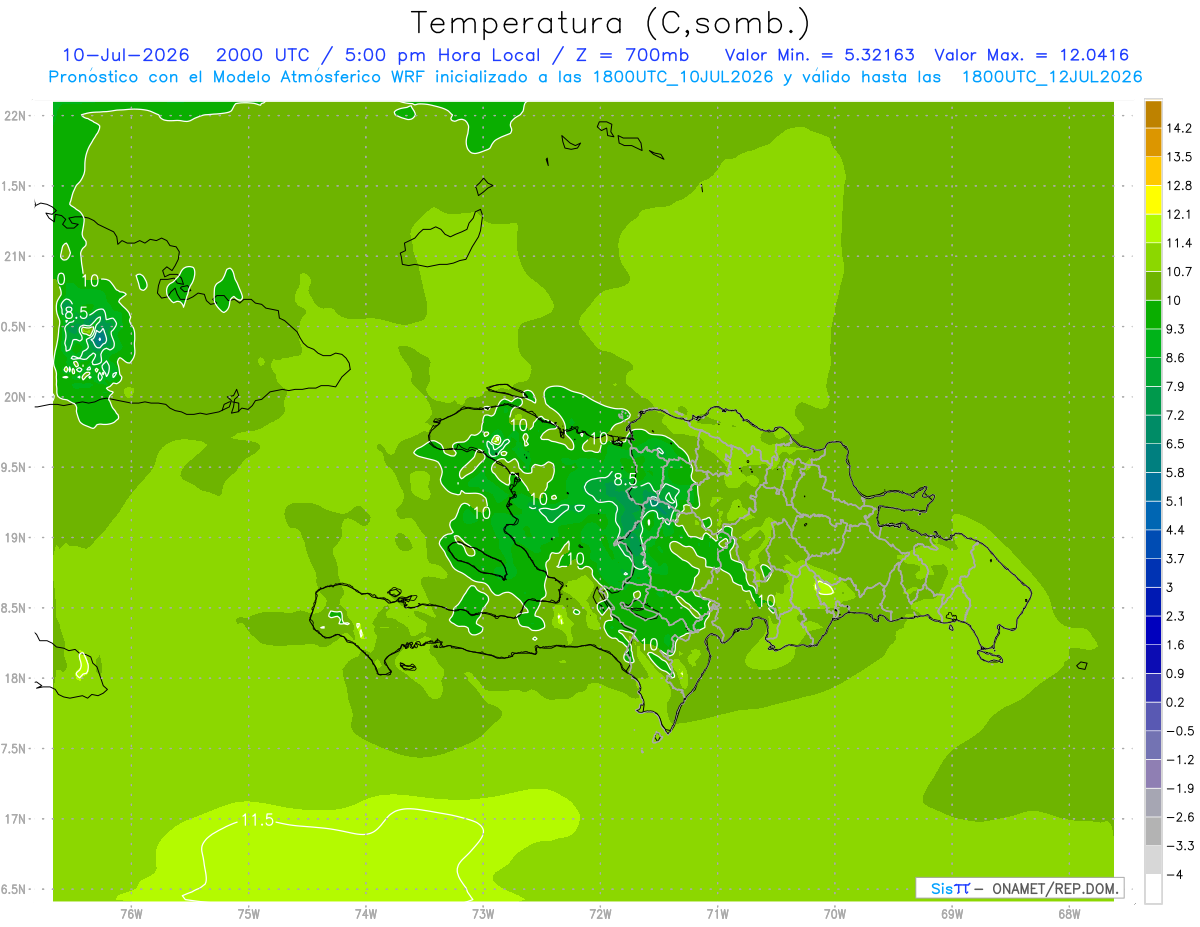Click colorbar label "14.2"

click(x=1181, y=128)
